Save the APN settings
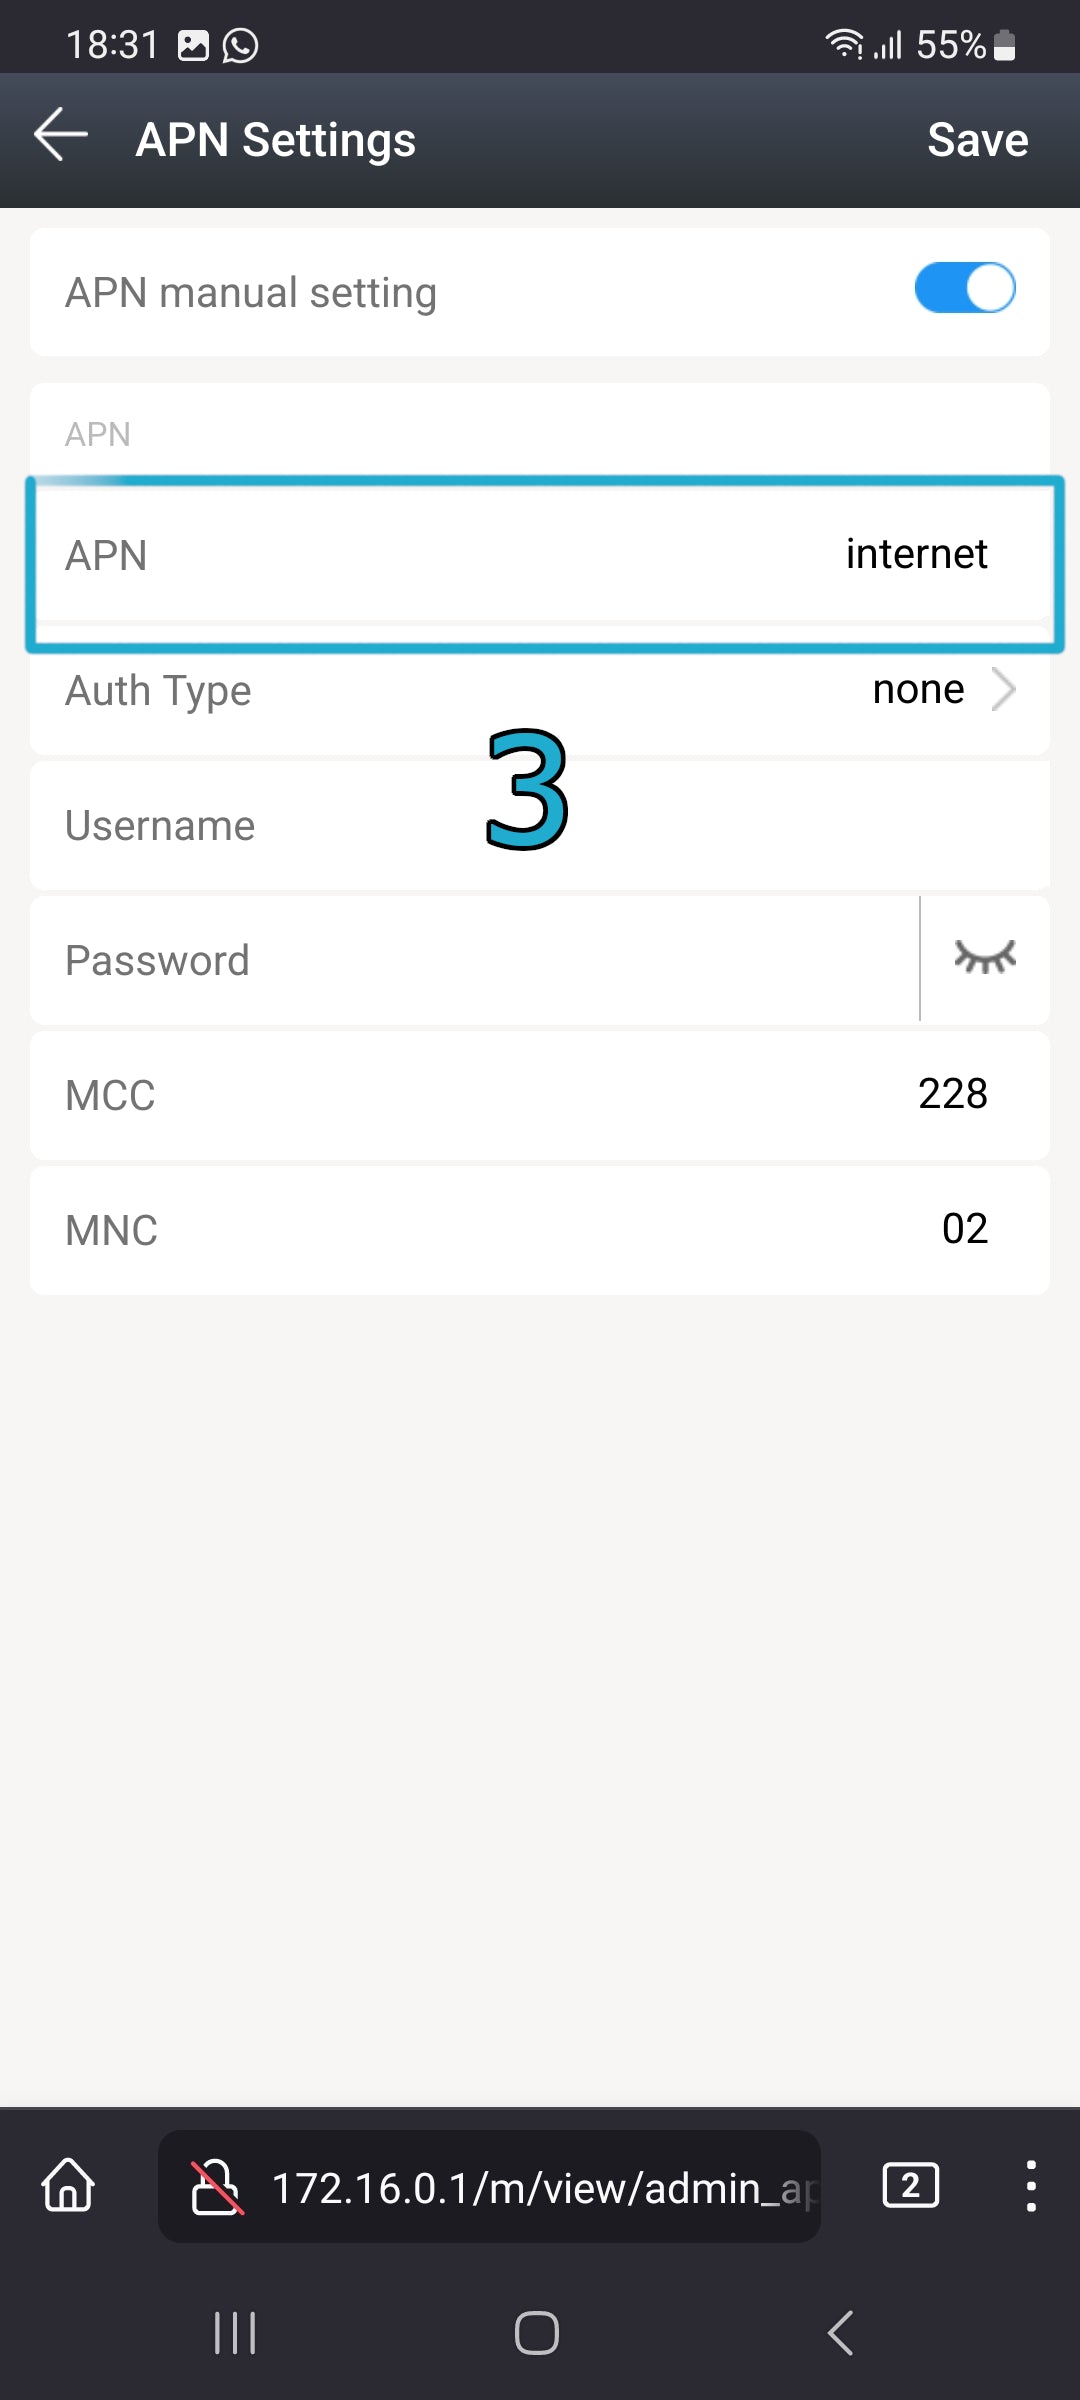This screenshot has height=2400, width=1080. coord(977,140)
